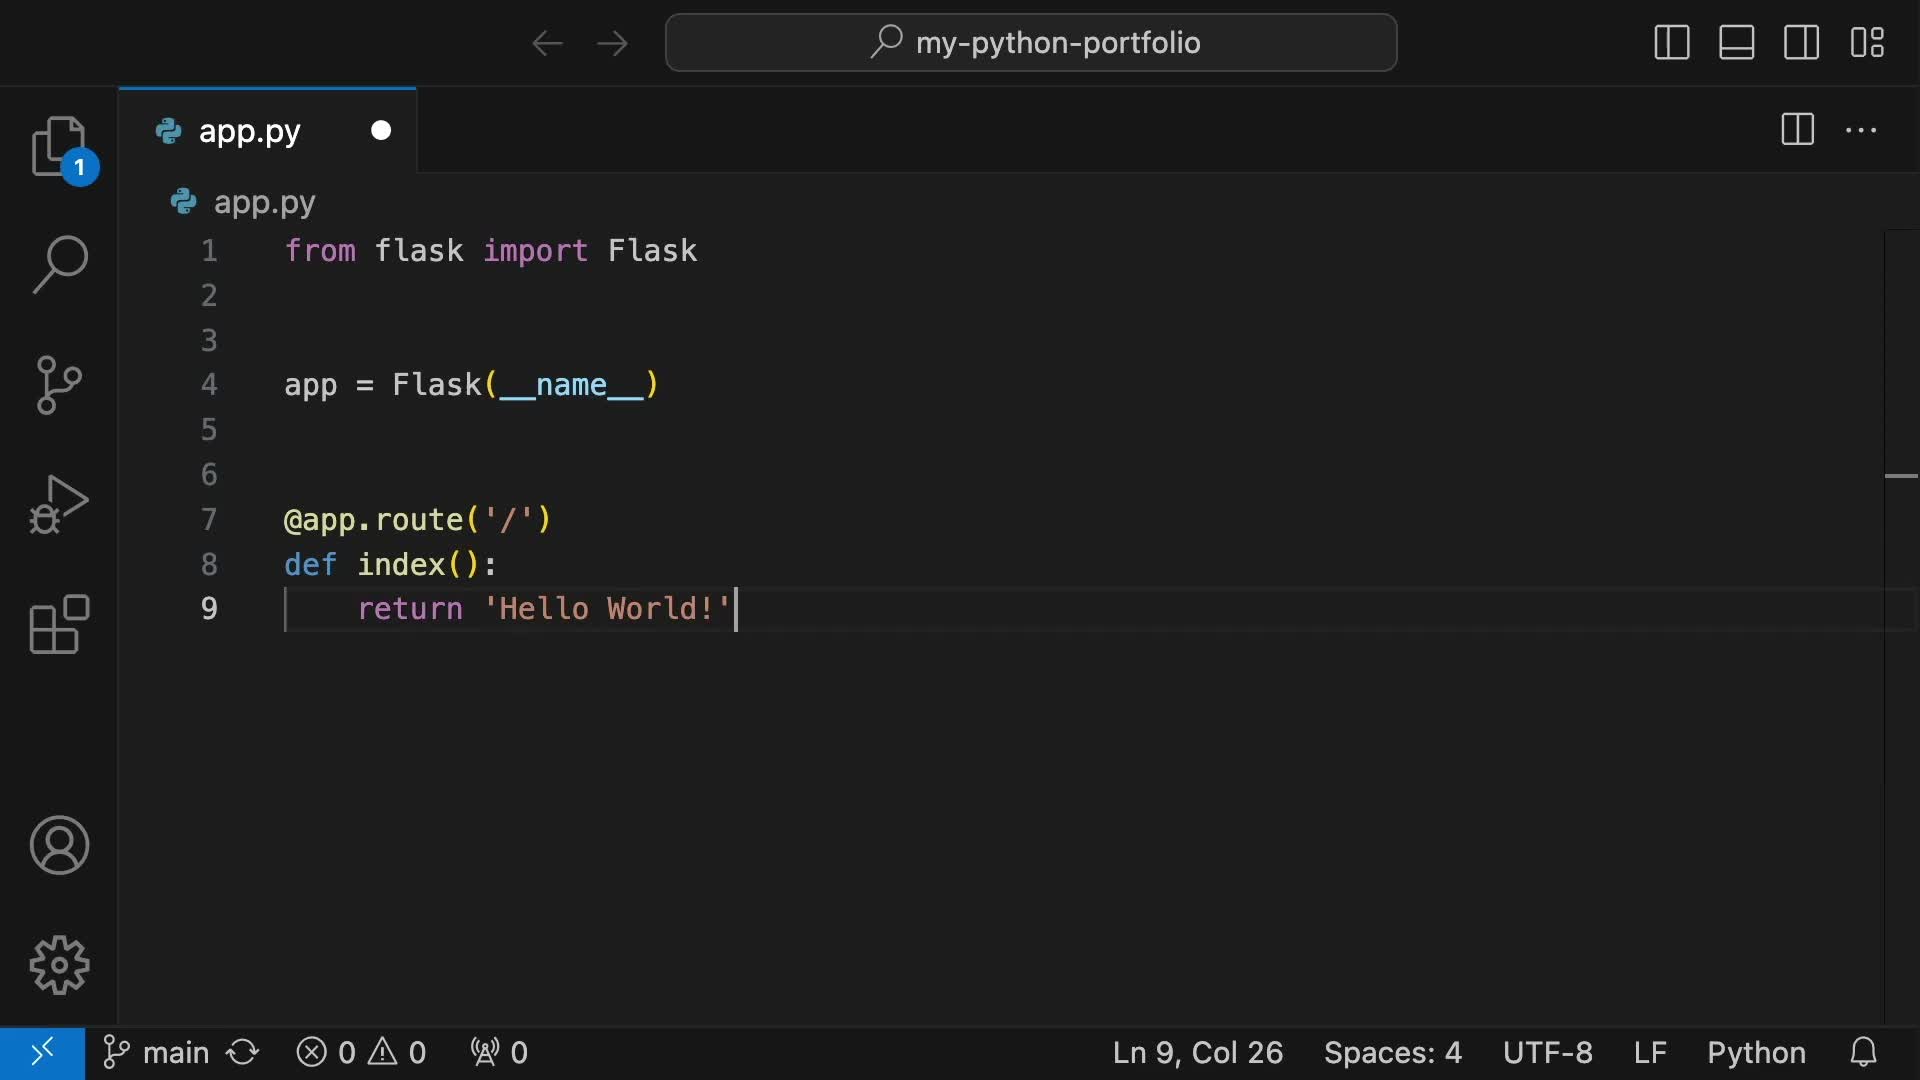Screen dimensions: 1920x1080
Task: Open Run and Debug view
Action: [x=59, y=504]
